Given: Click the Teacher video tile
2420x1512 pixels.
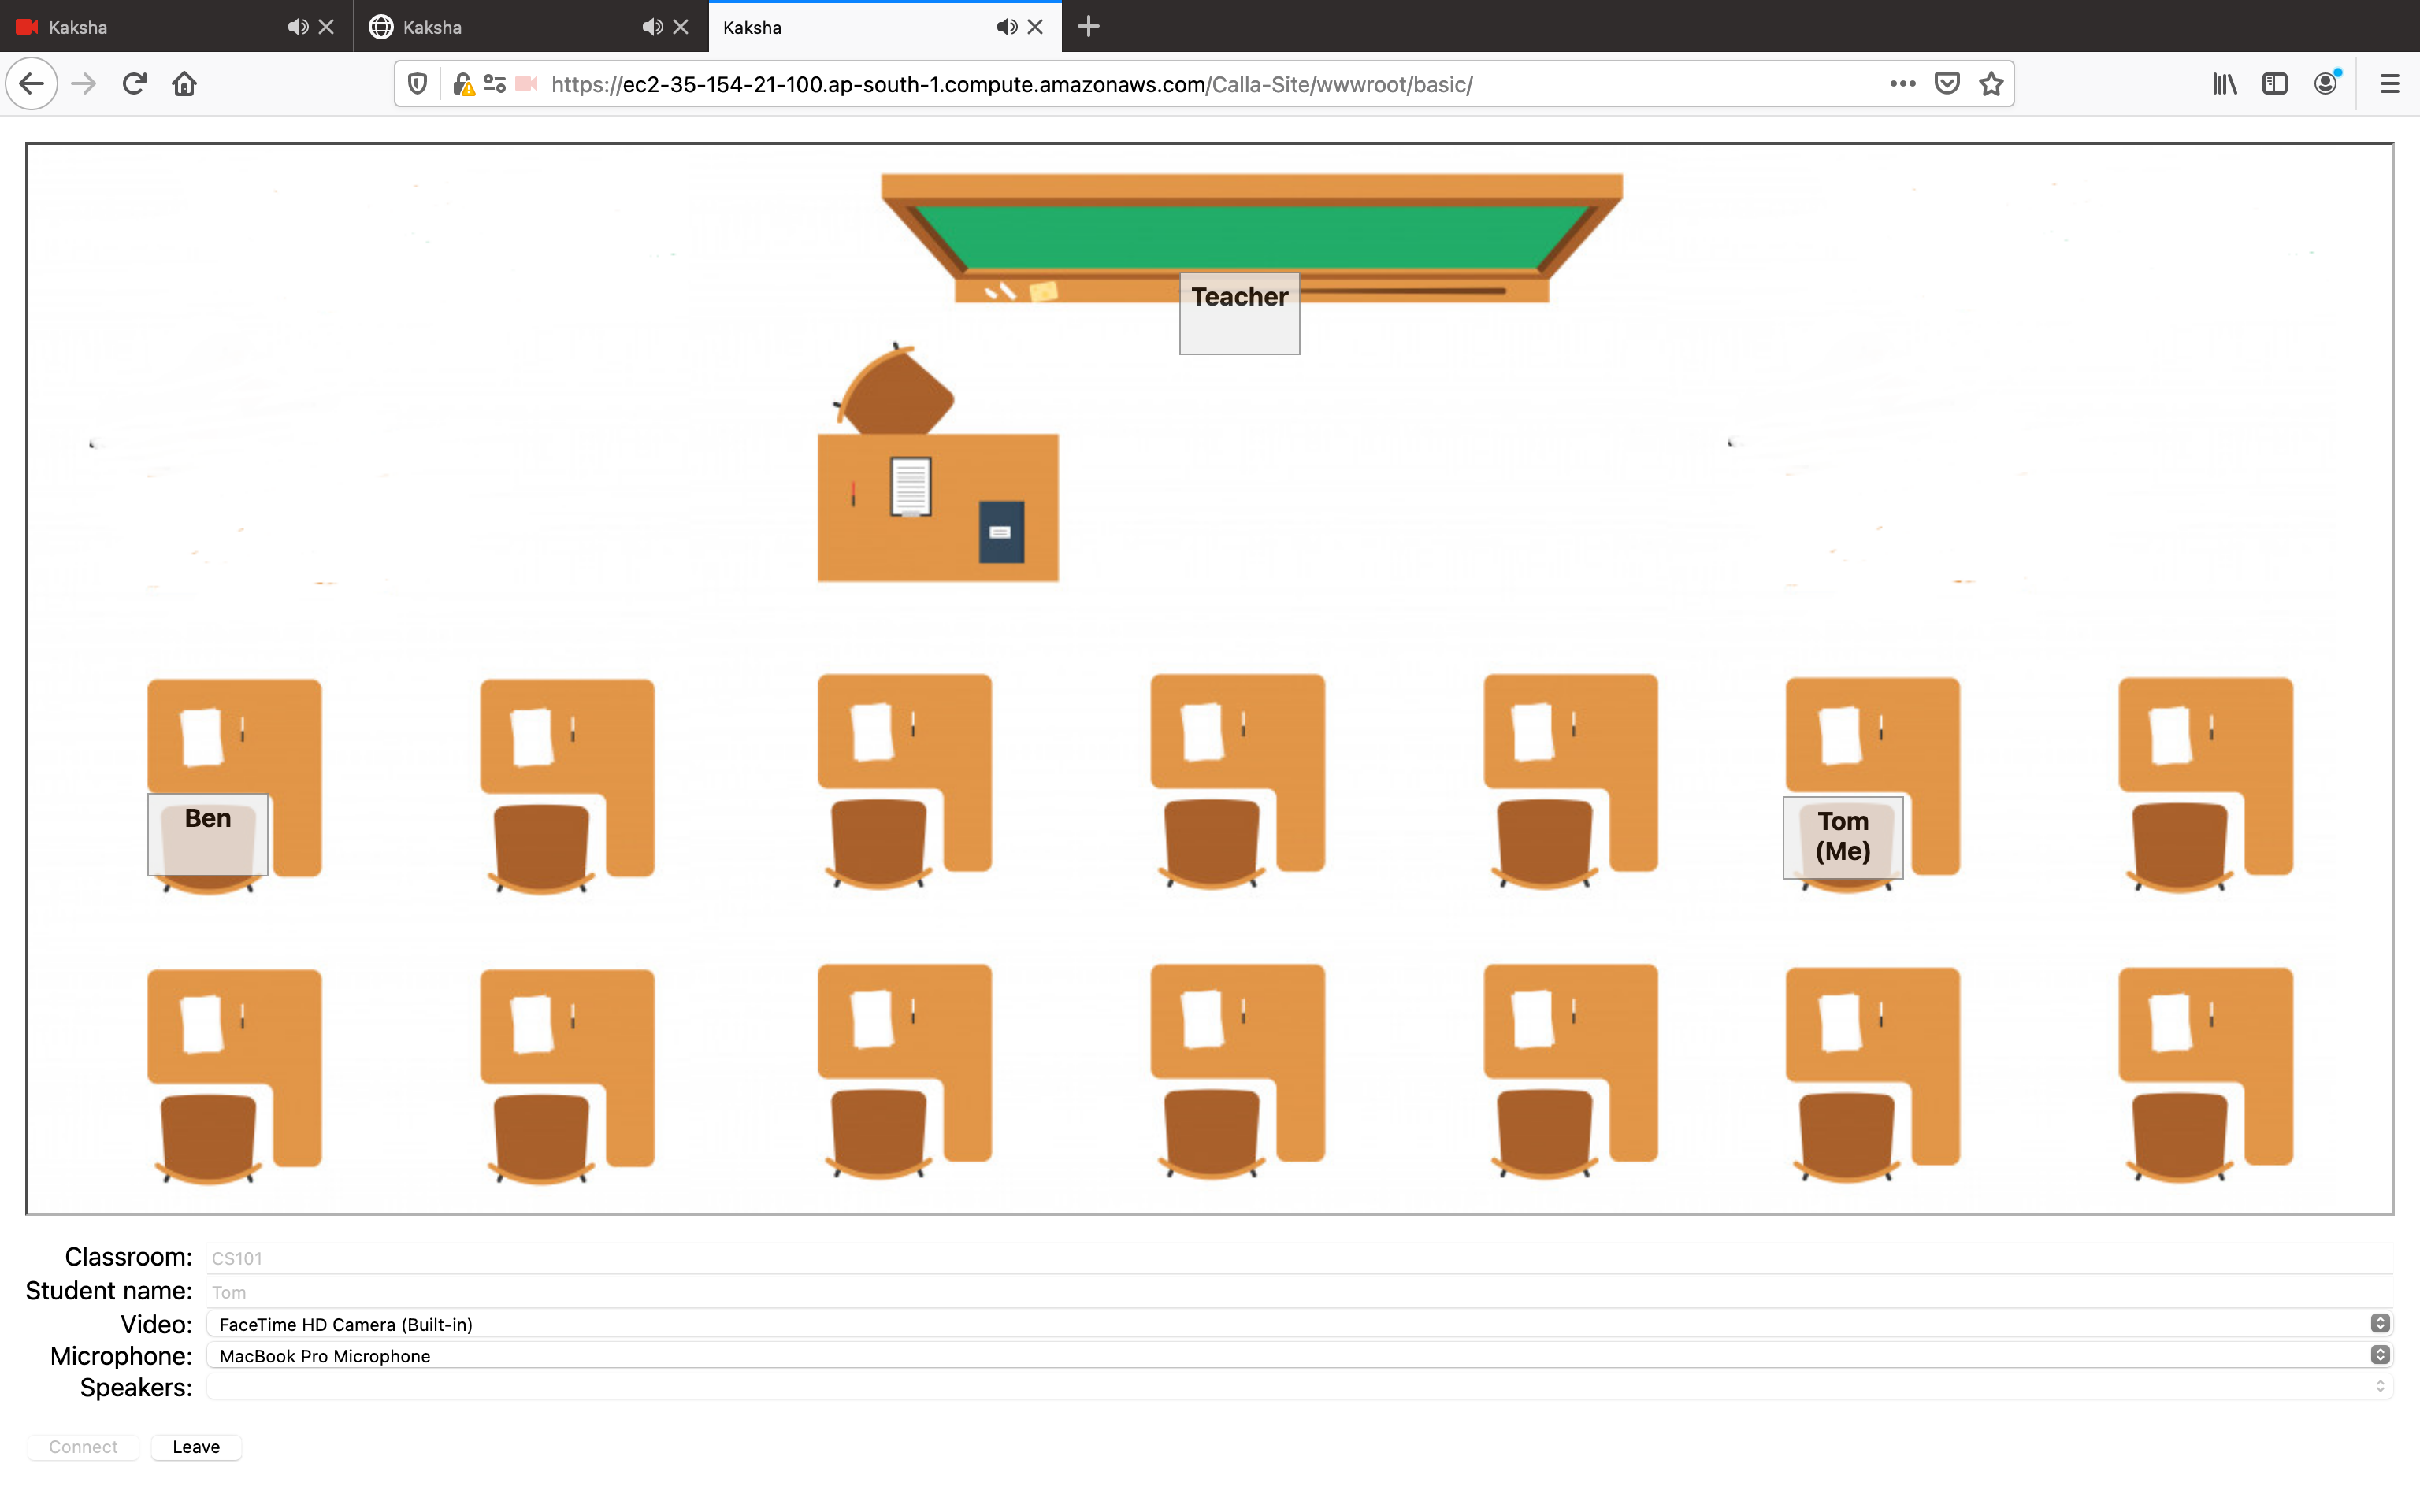Looking at the screenshot, I should [1239, 314].
